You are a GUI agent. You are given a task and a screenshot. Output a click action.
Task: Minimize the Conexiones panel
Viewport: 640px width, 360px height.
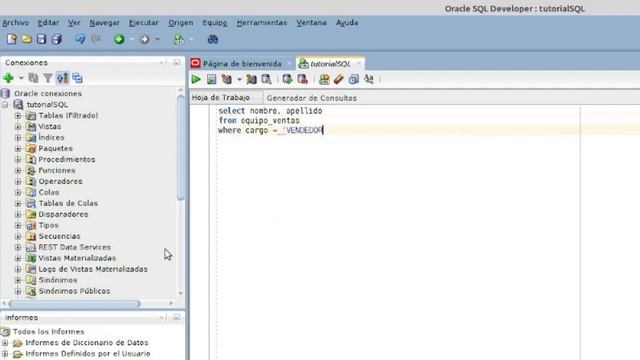pyautogui.click(x=176, y=62)
